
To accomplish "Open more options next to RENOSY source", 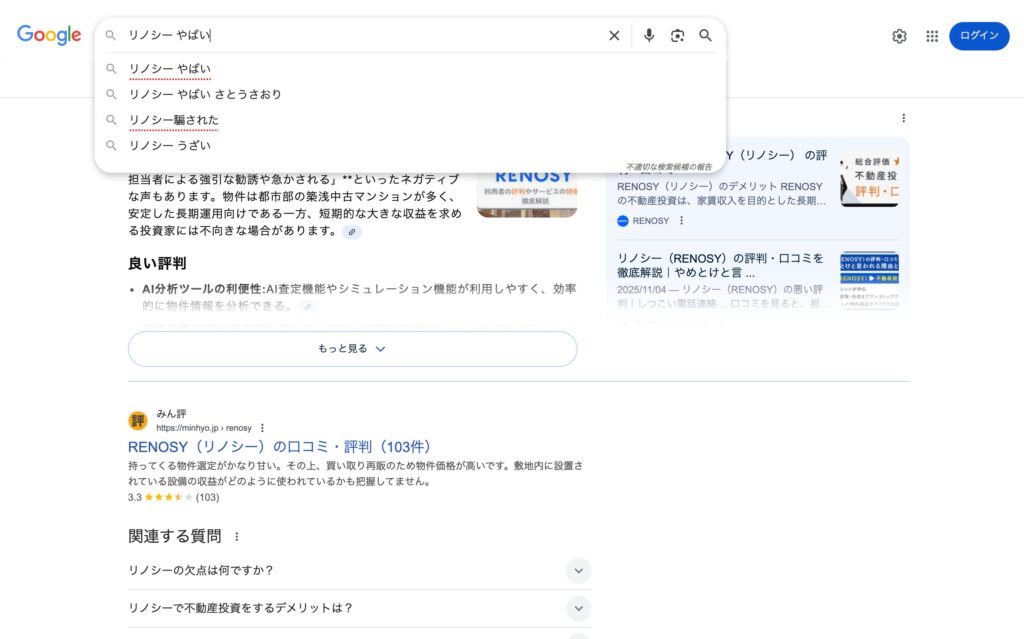I will 682,221.
